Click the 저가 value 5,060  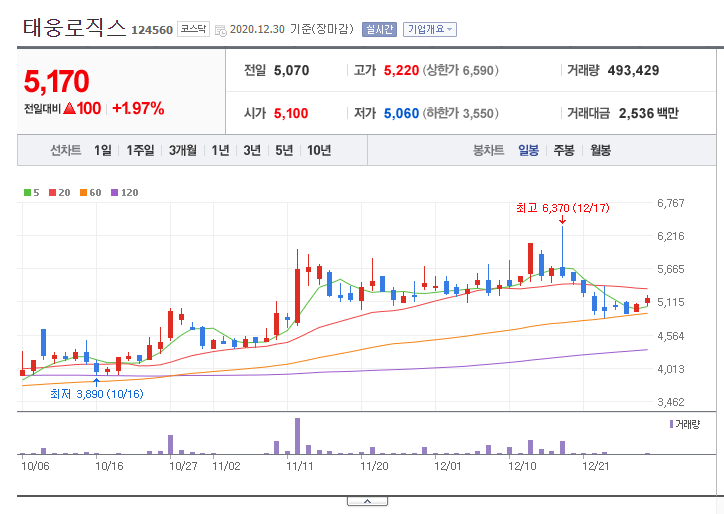click(401, 113)
